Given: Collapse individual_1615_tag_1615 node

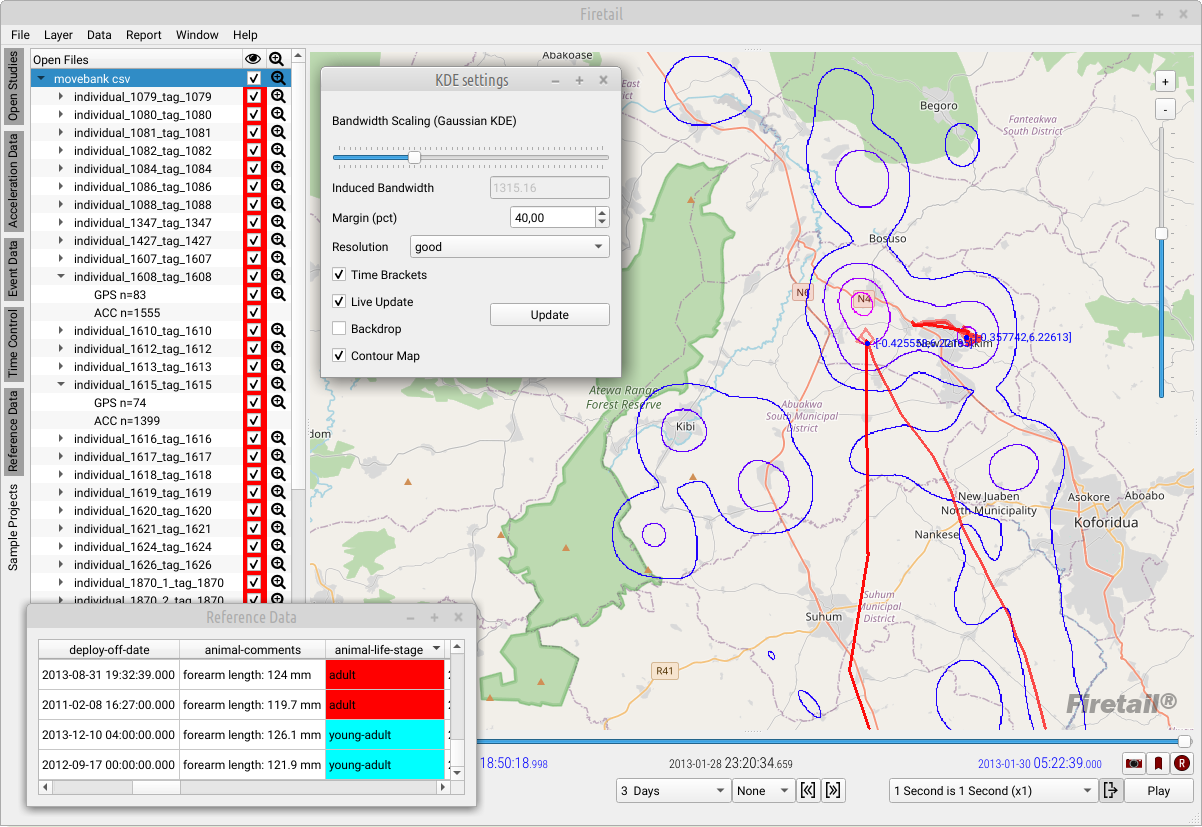Looking at the screenshot, I should coord(61,385).
